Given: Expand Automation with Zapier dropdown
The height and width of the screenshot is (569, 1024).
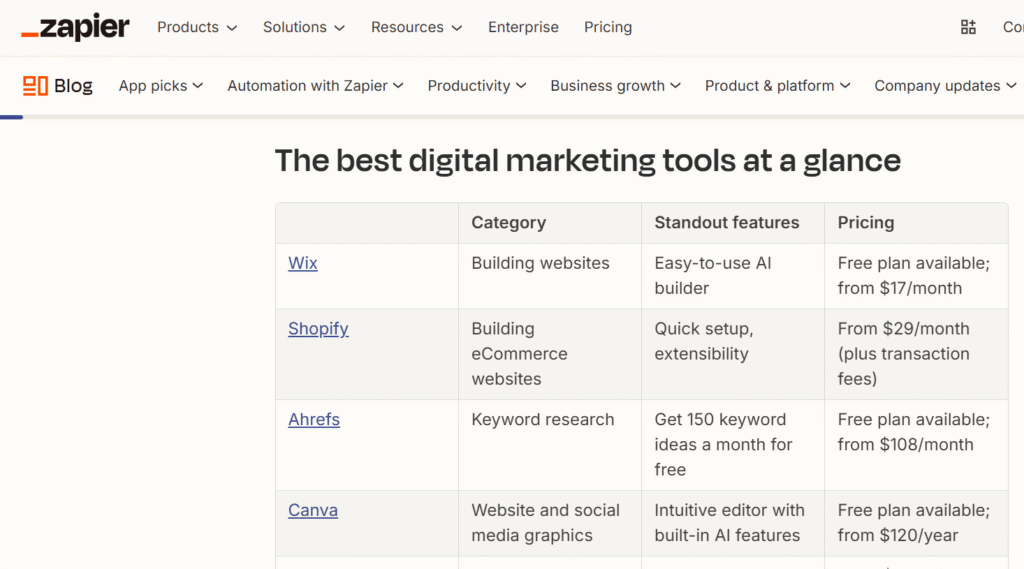Looking at the screenshot, I should (x=315, y=86).
